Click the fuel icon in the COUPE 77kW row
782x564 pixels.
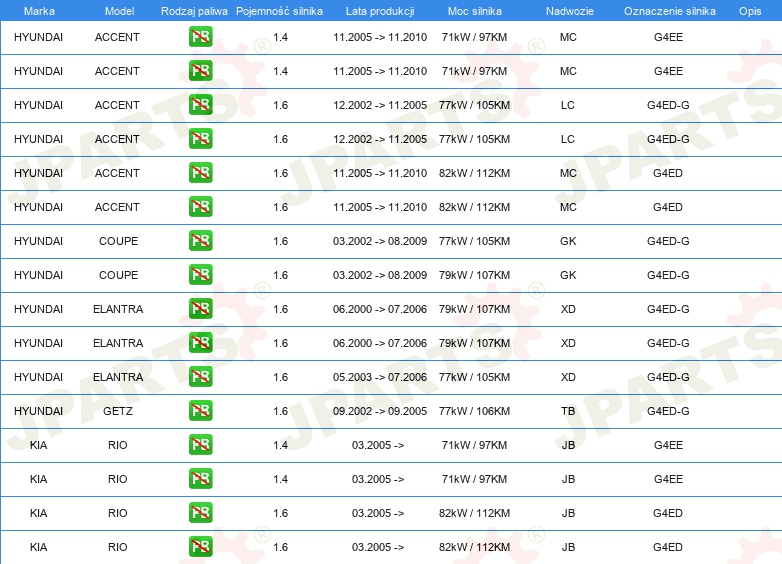200,240
